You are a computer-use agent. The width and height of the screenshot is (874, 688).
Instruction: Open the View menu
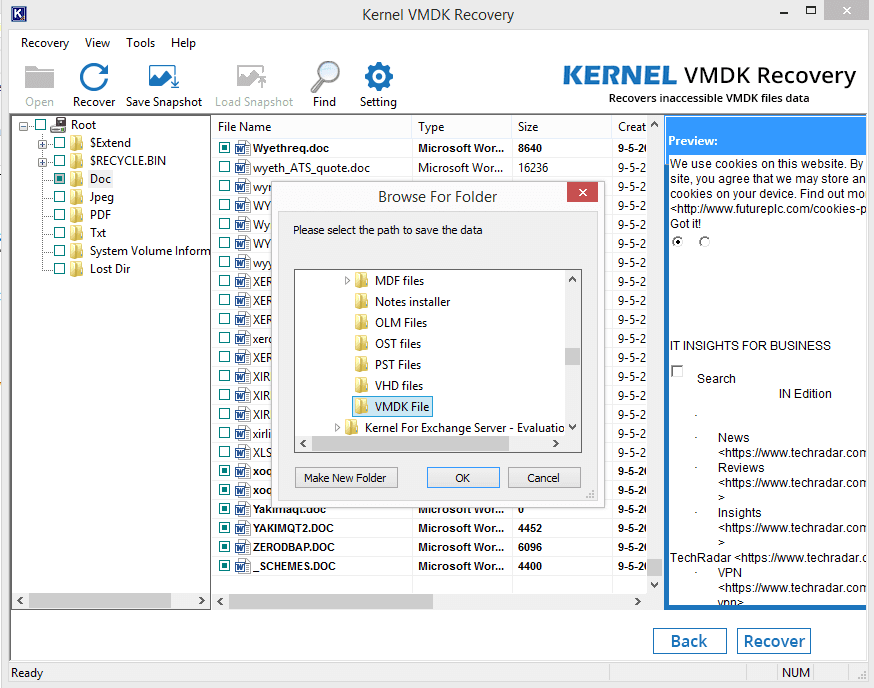97,43
